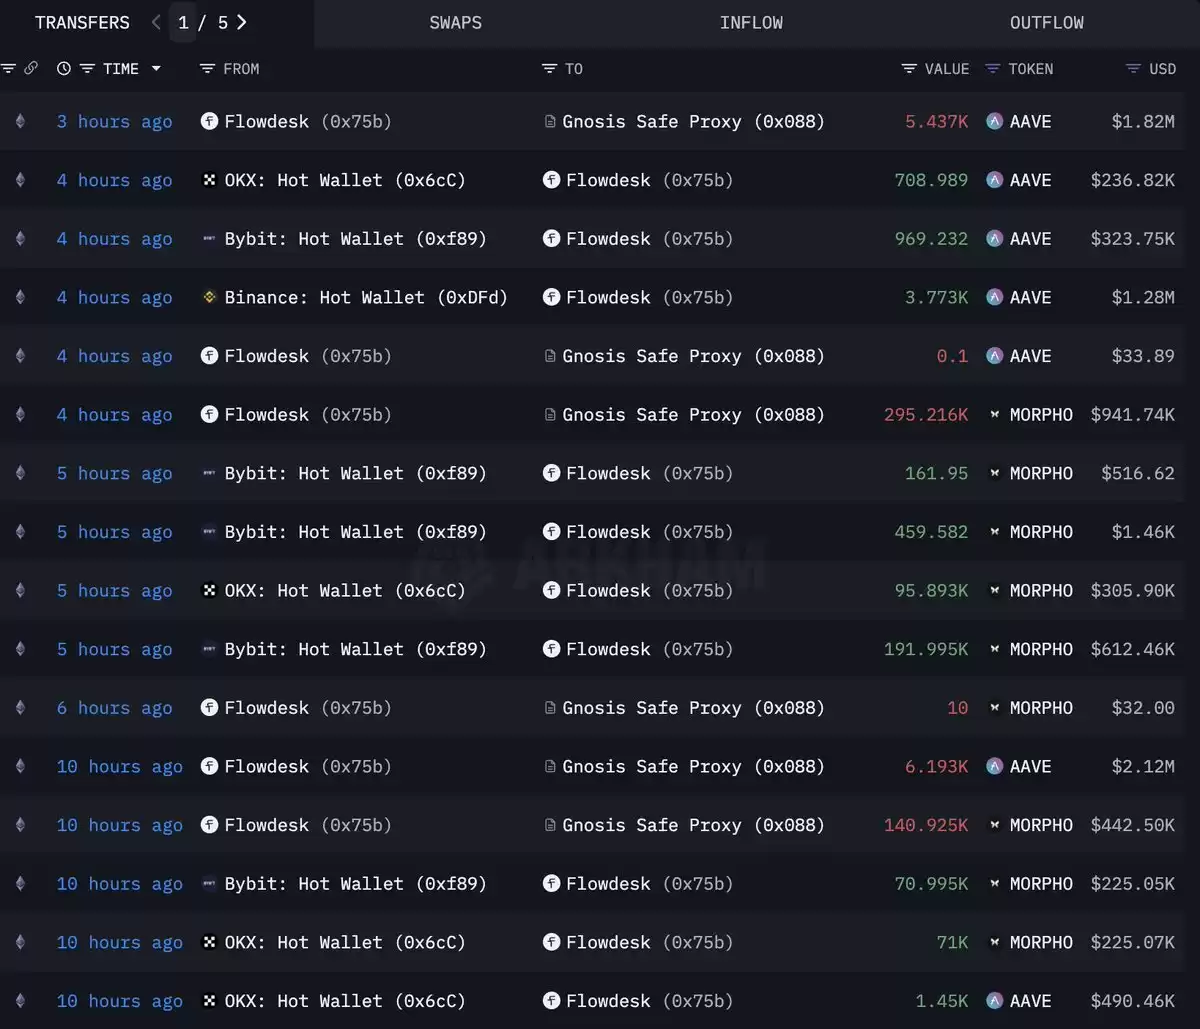
Task: Click the USD amount $442.50K
Action: point(1133,825)
